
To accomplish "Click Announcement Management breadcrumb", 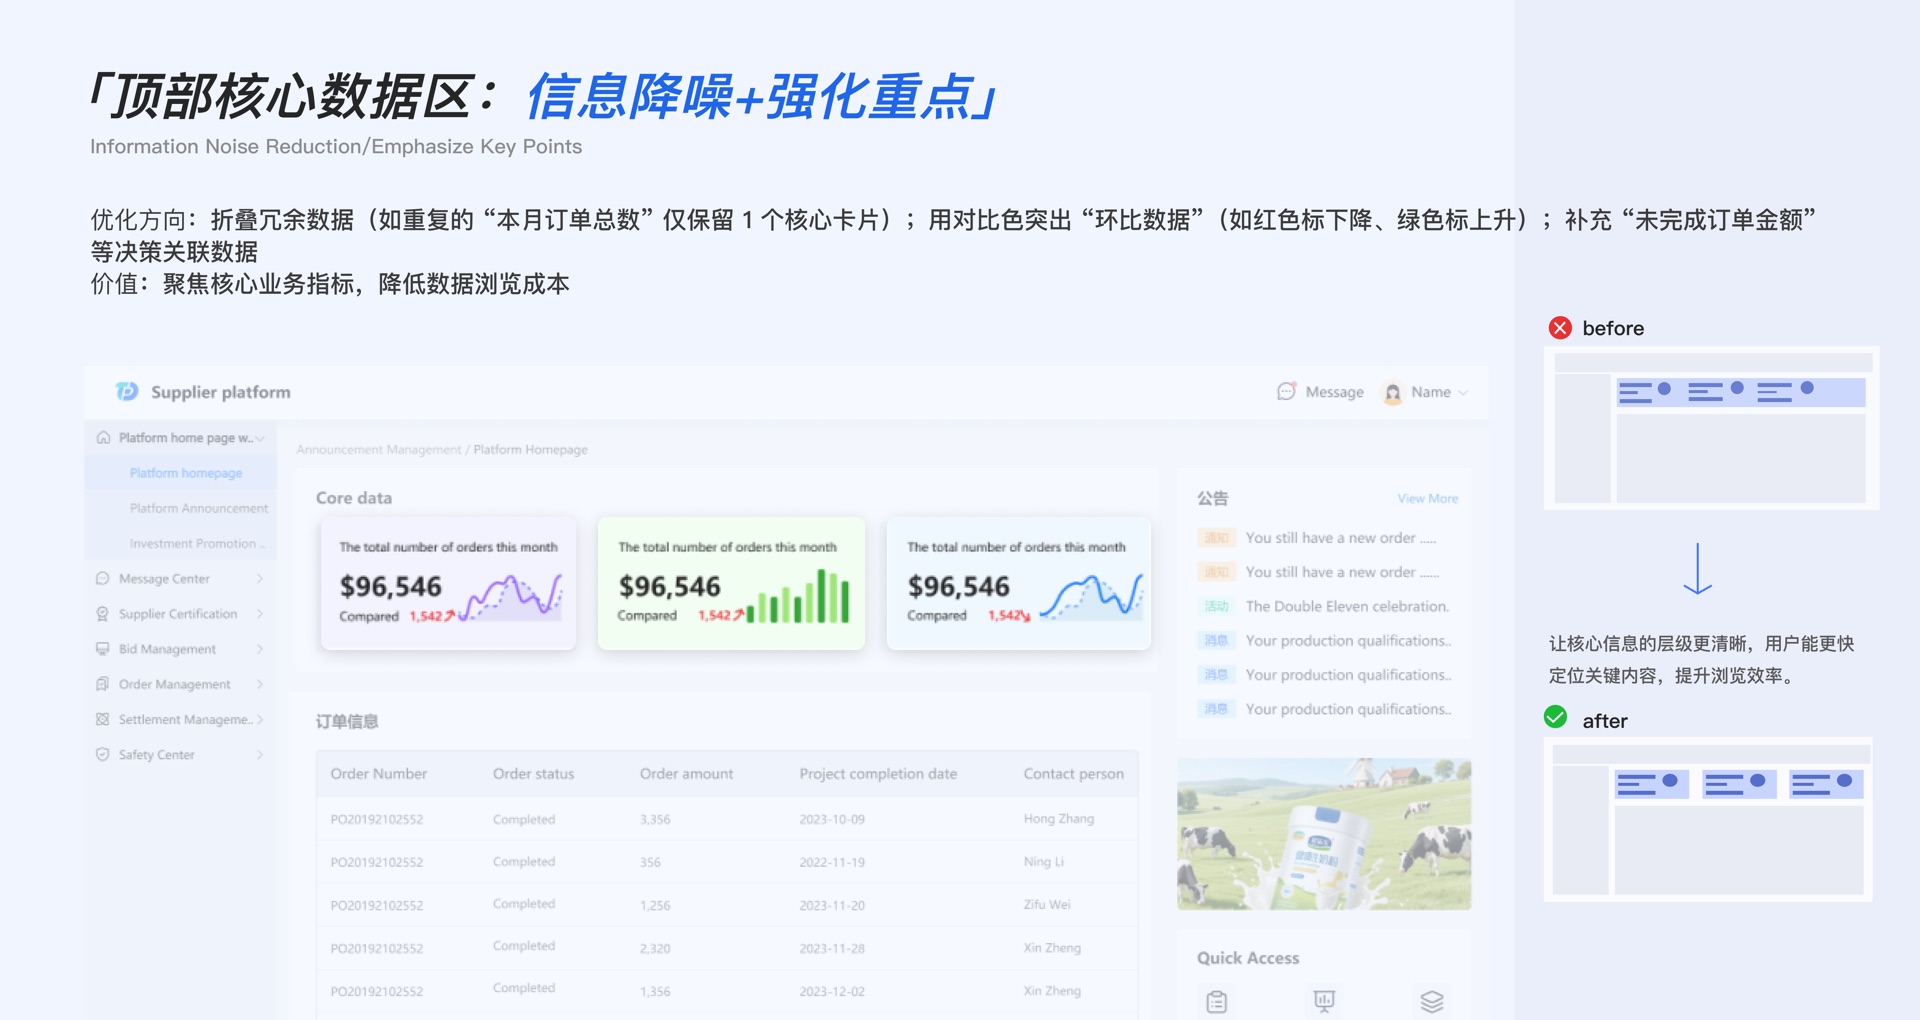I will point(379,449).
